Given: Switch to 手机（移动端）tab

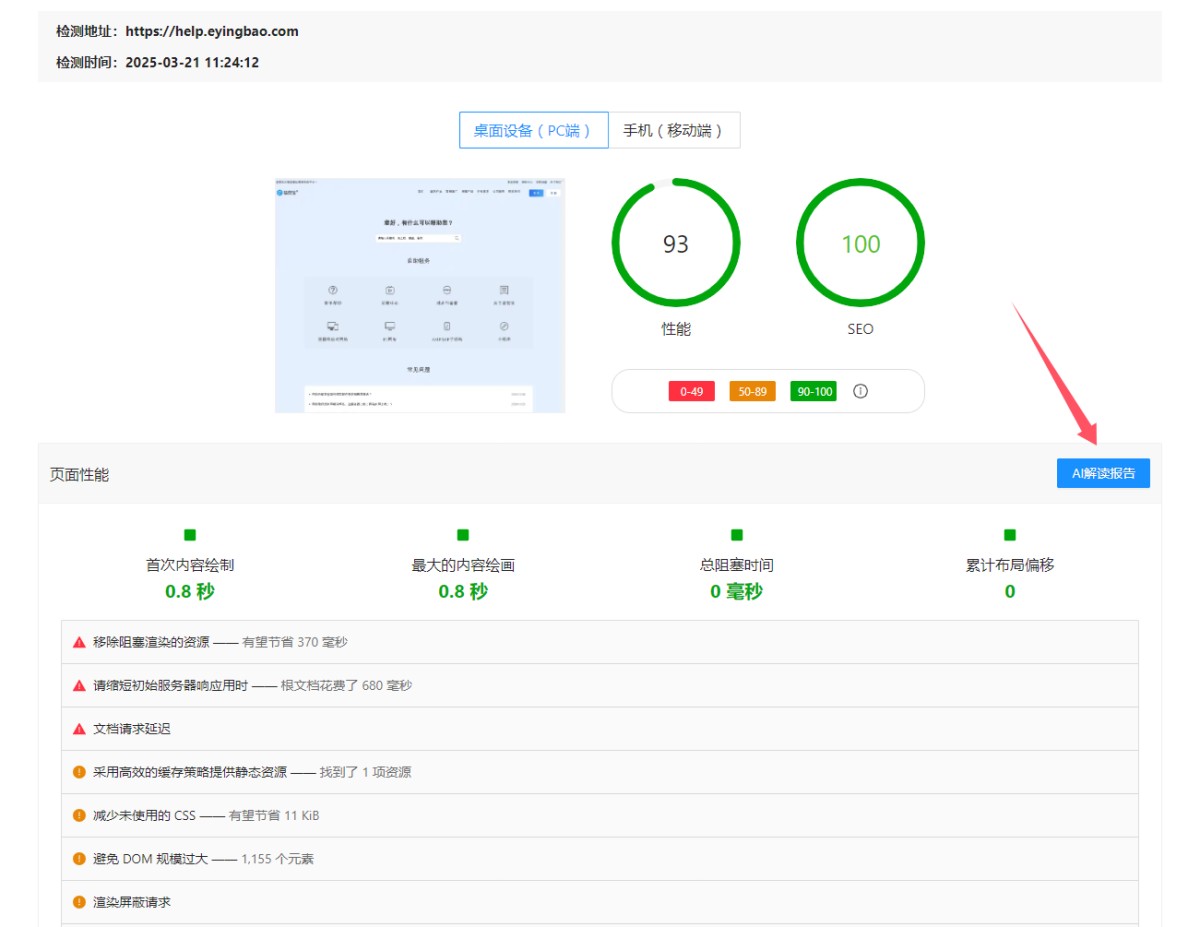Looking at the screenshot, I should (674, 130).
